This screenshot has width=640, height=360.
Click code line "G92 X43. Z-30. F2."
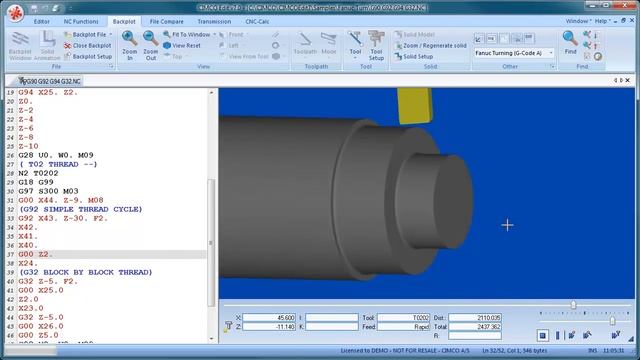coord(63,218)
